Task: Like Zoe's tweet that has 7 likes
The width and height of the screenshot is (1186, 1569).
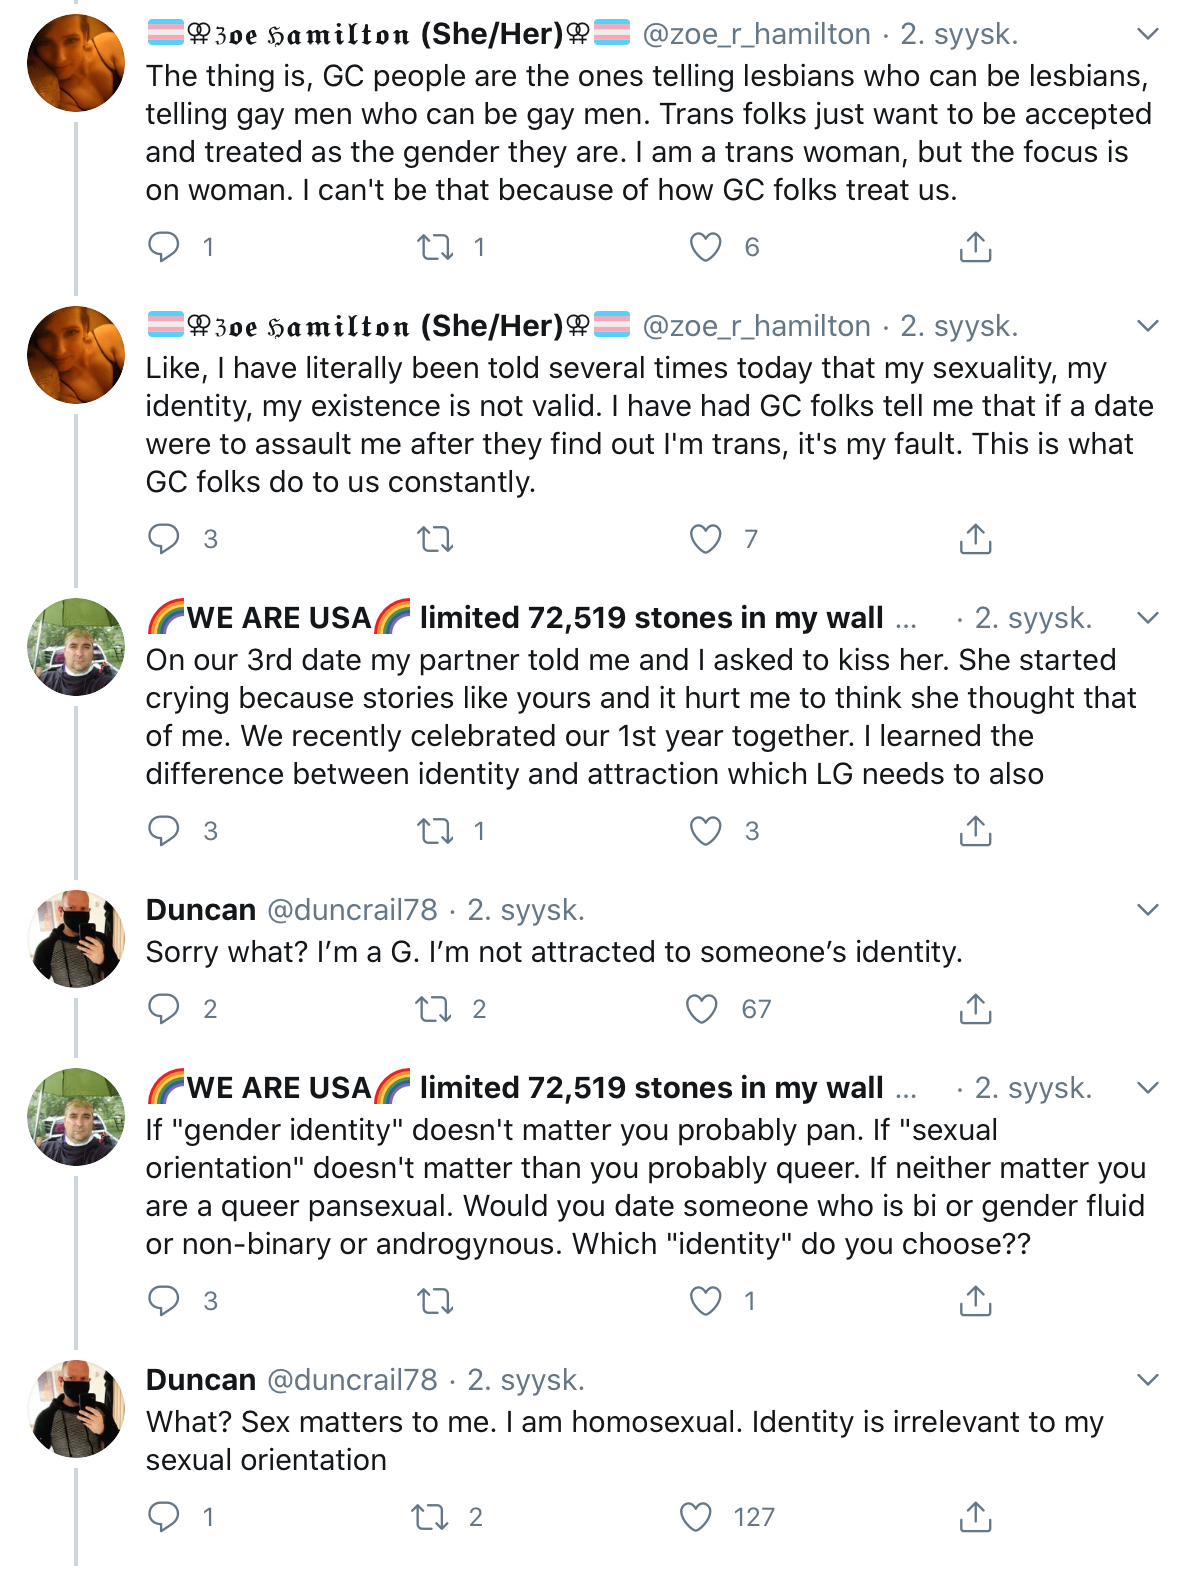Action: tap(706, 539)
